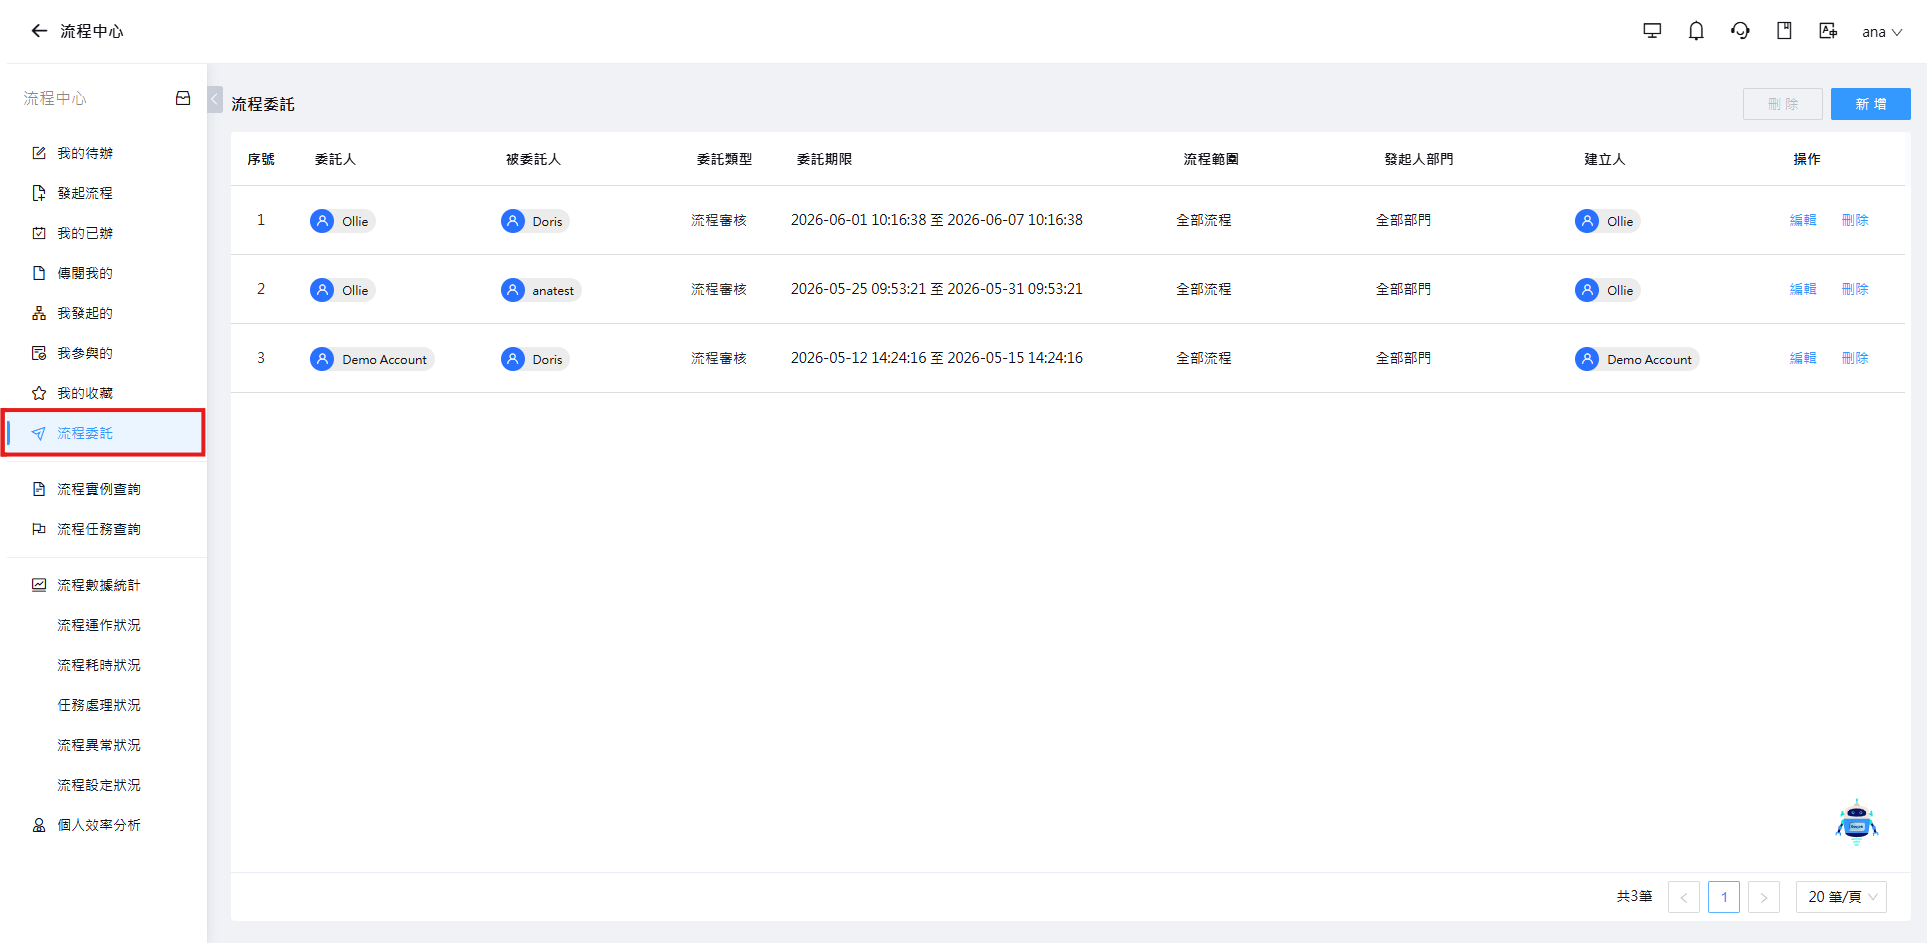
Task: Go to the next page
Action: tap(1764, 897)
